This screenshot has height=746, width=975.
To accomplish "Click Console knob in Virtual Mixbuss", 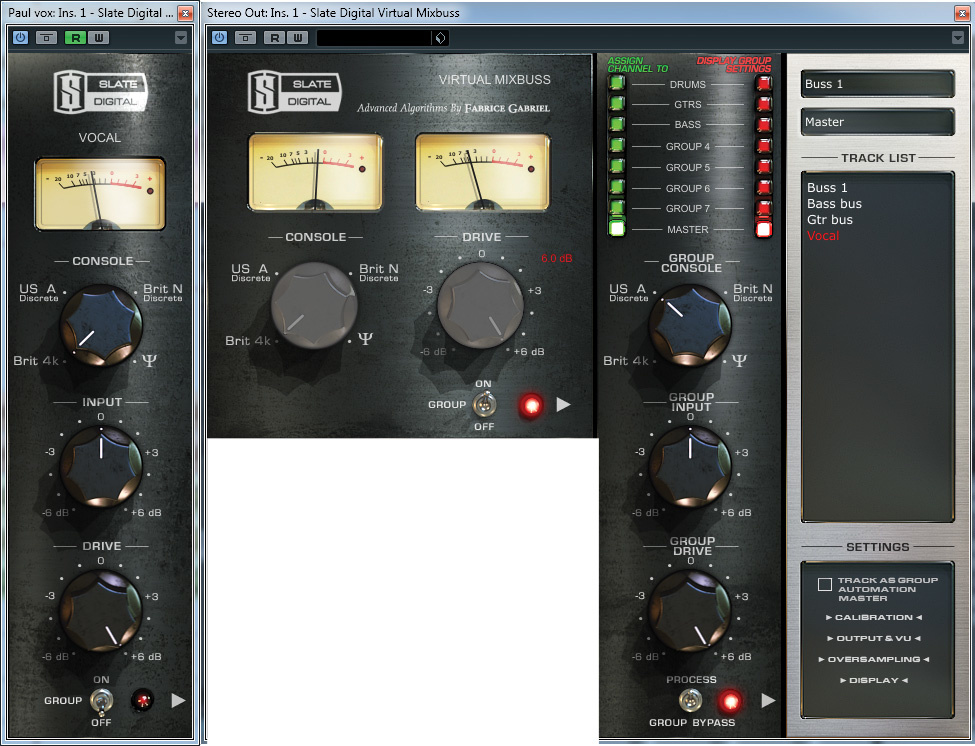I will 314,304.
